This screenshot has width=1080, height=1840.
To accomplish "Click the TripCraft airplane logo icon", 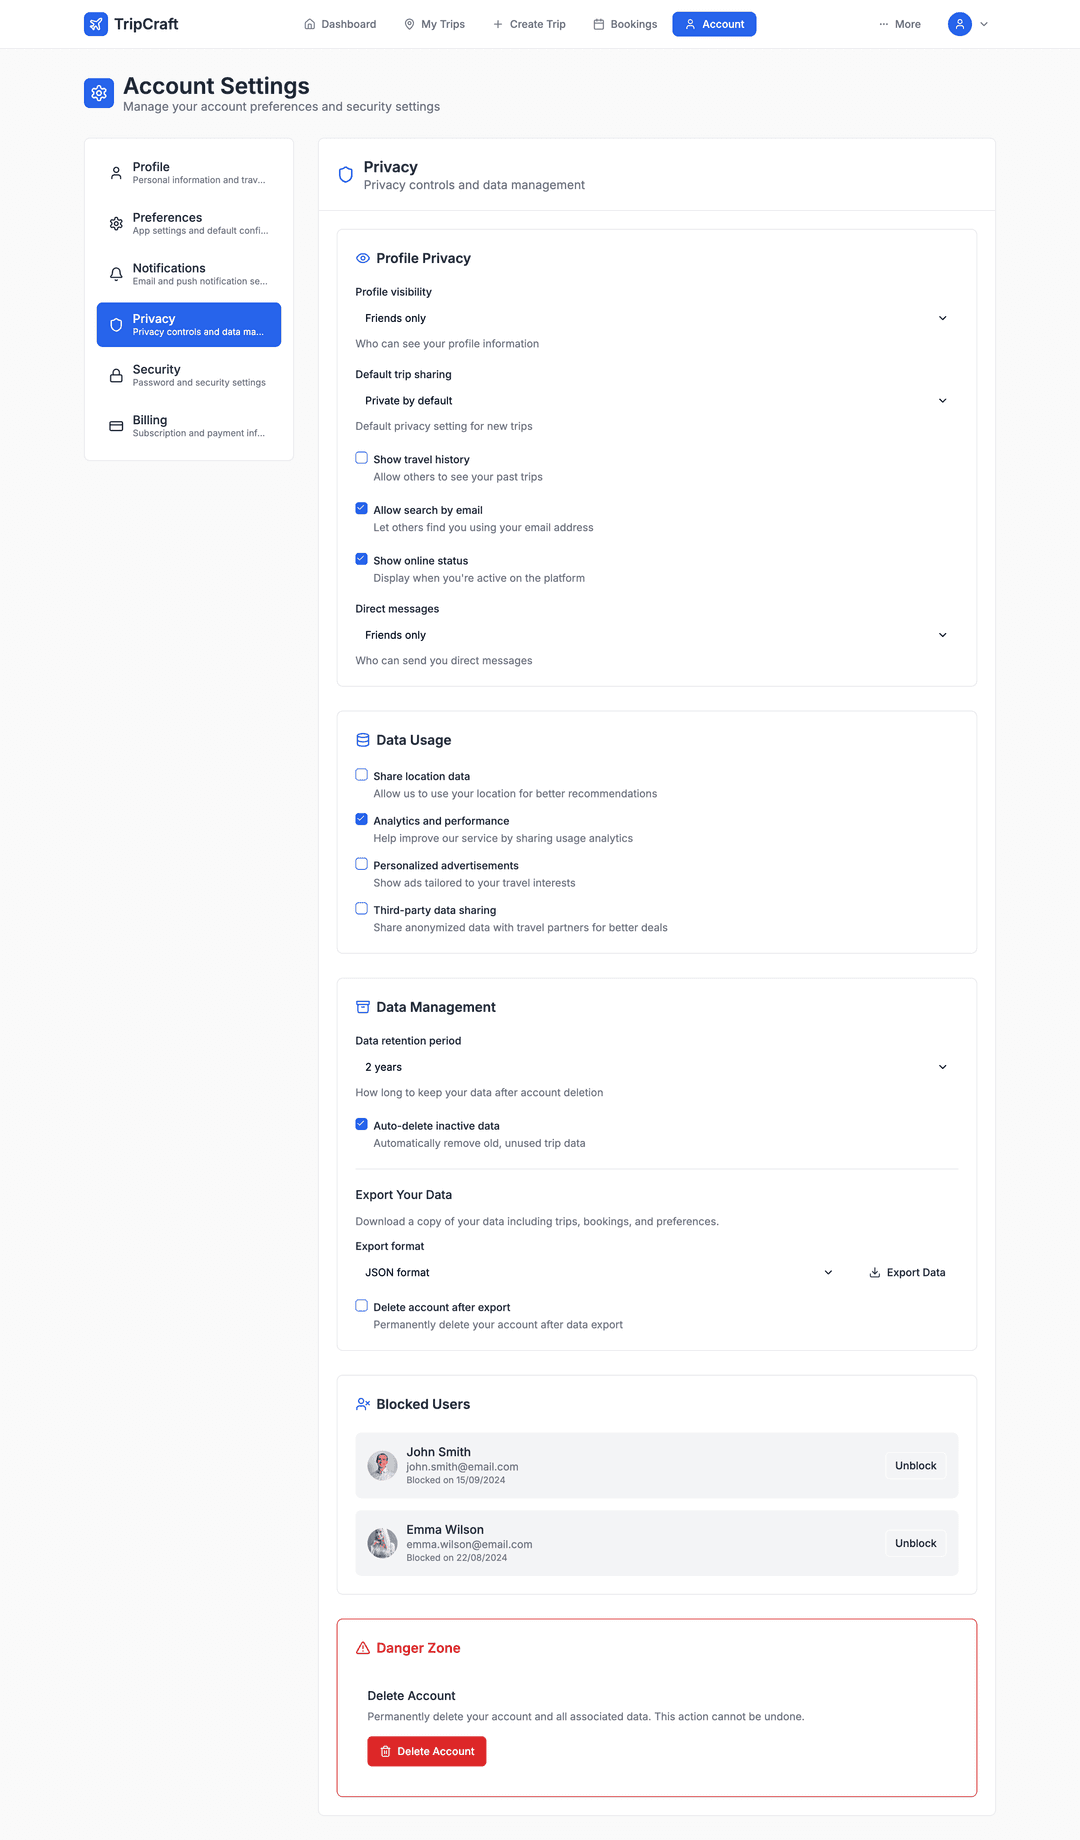I will click(96, 23).
